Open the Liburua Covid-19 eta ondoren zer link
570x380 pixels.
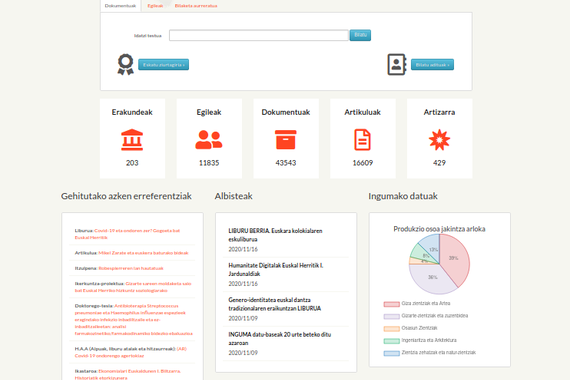(x=127, y=234)
